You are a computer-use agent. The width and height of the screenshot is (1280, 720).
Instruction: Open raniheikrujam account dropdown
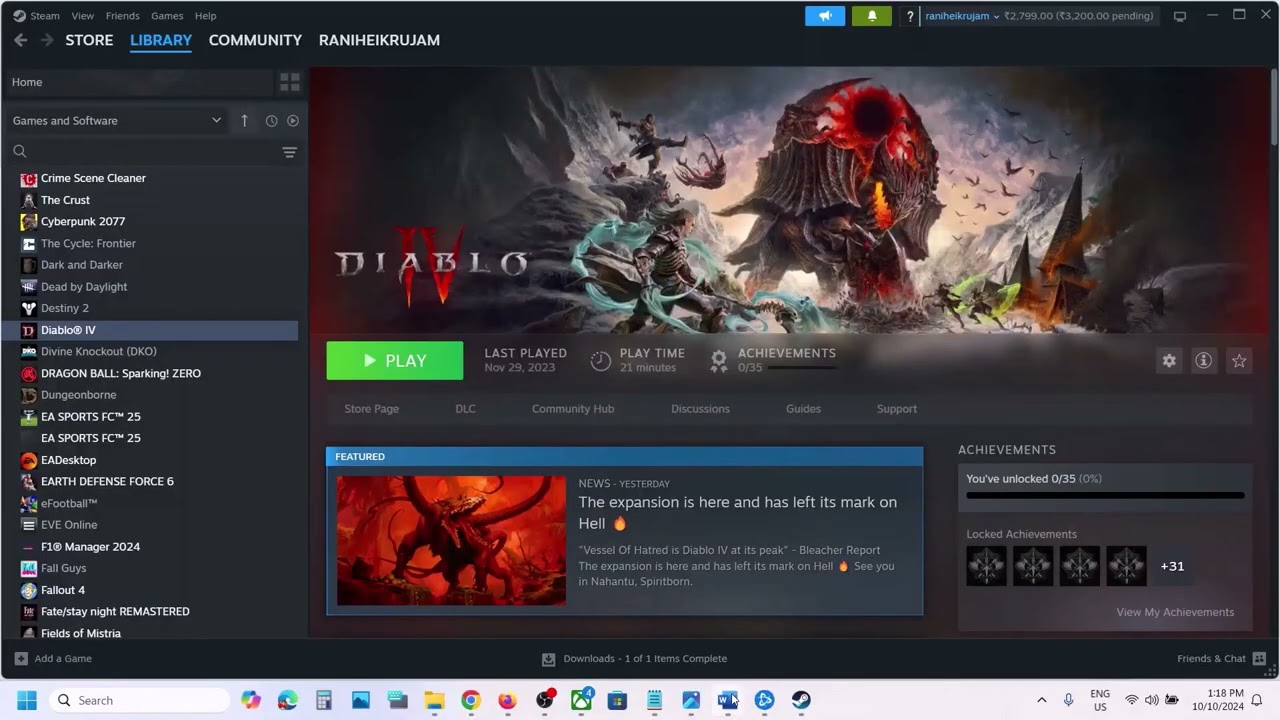[962, 16]
